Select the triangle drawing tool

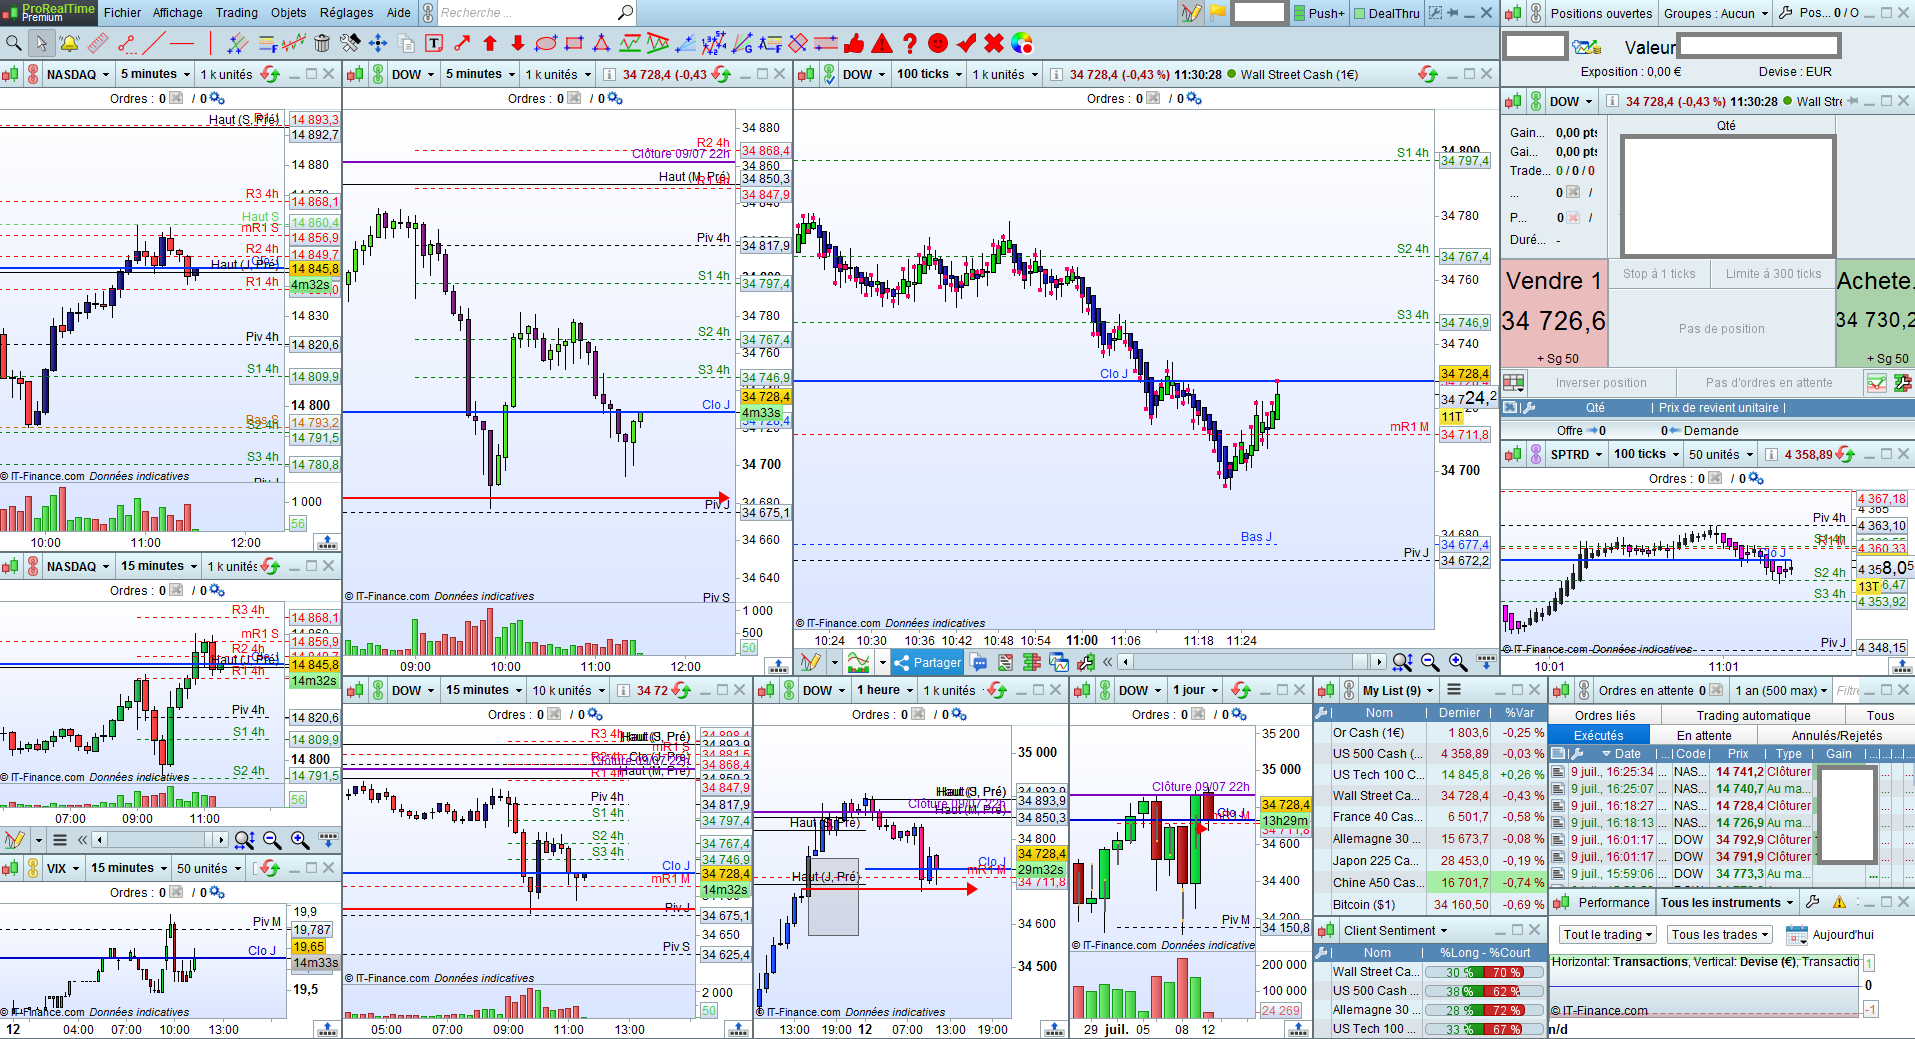tap(602, 43)
